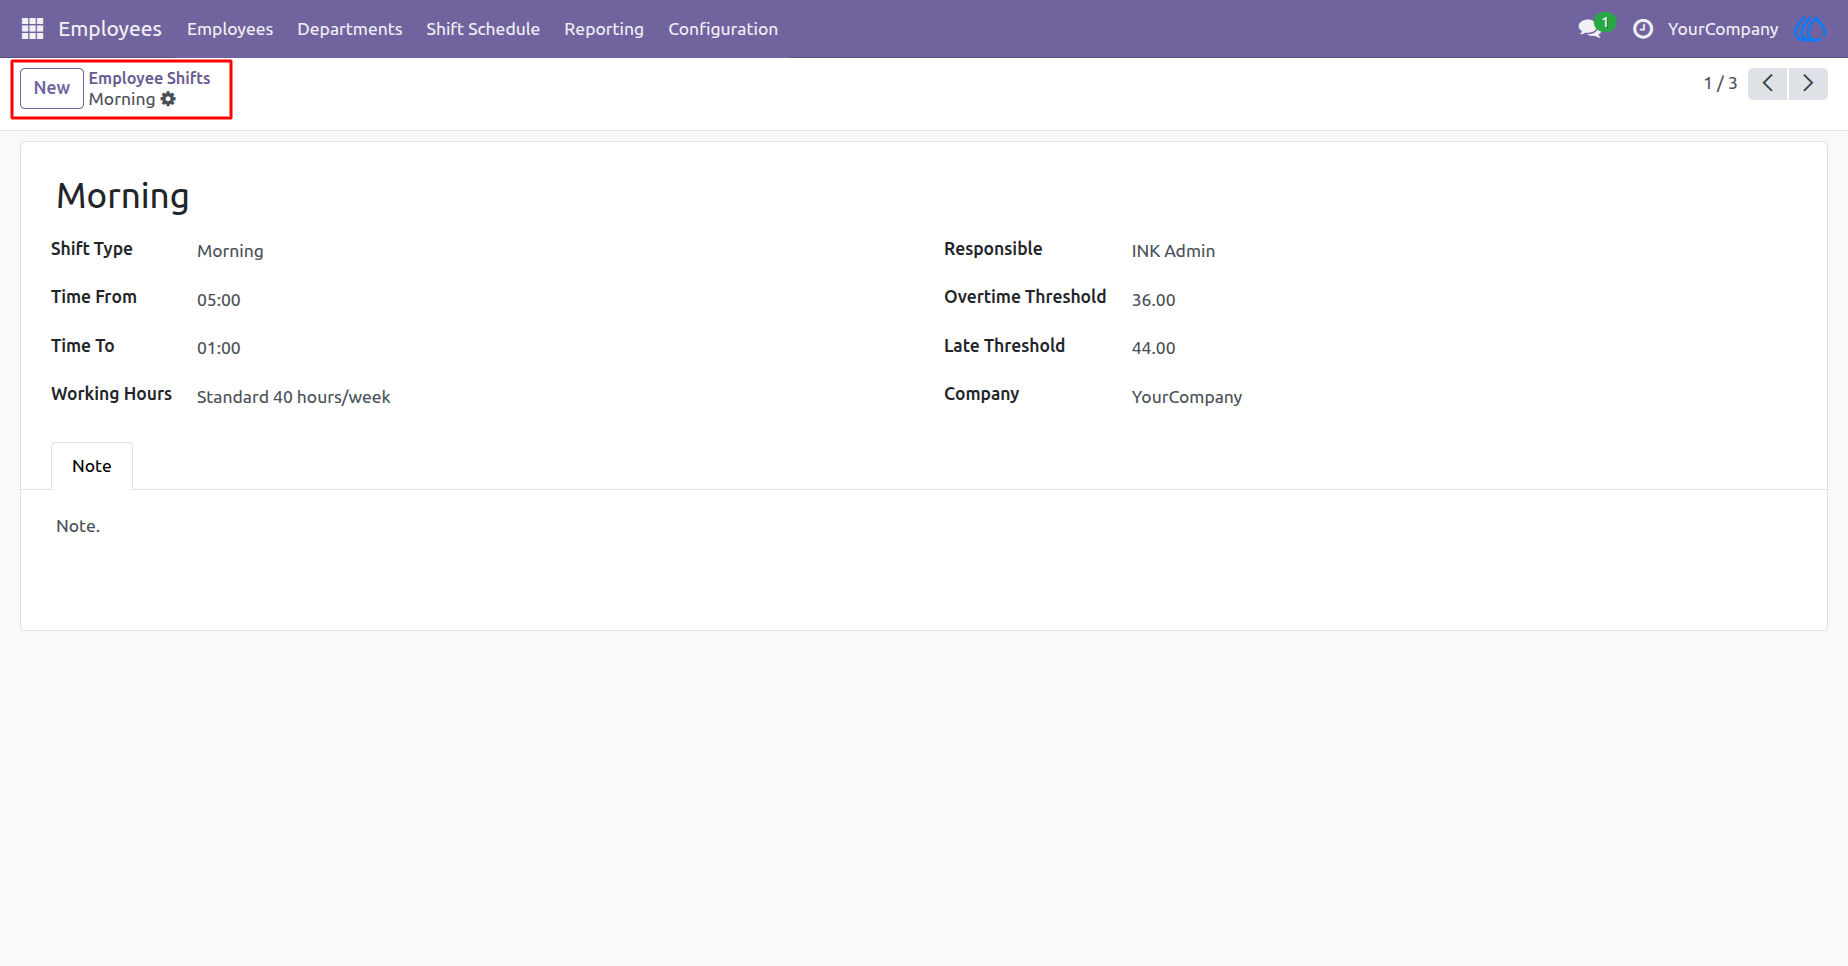Click the Overtime Threshold value 36.00
This screenshot has height=966, width=1848.
tap(1153, 300)
